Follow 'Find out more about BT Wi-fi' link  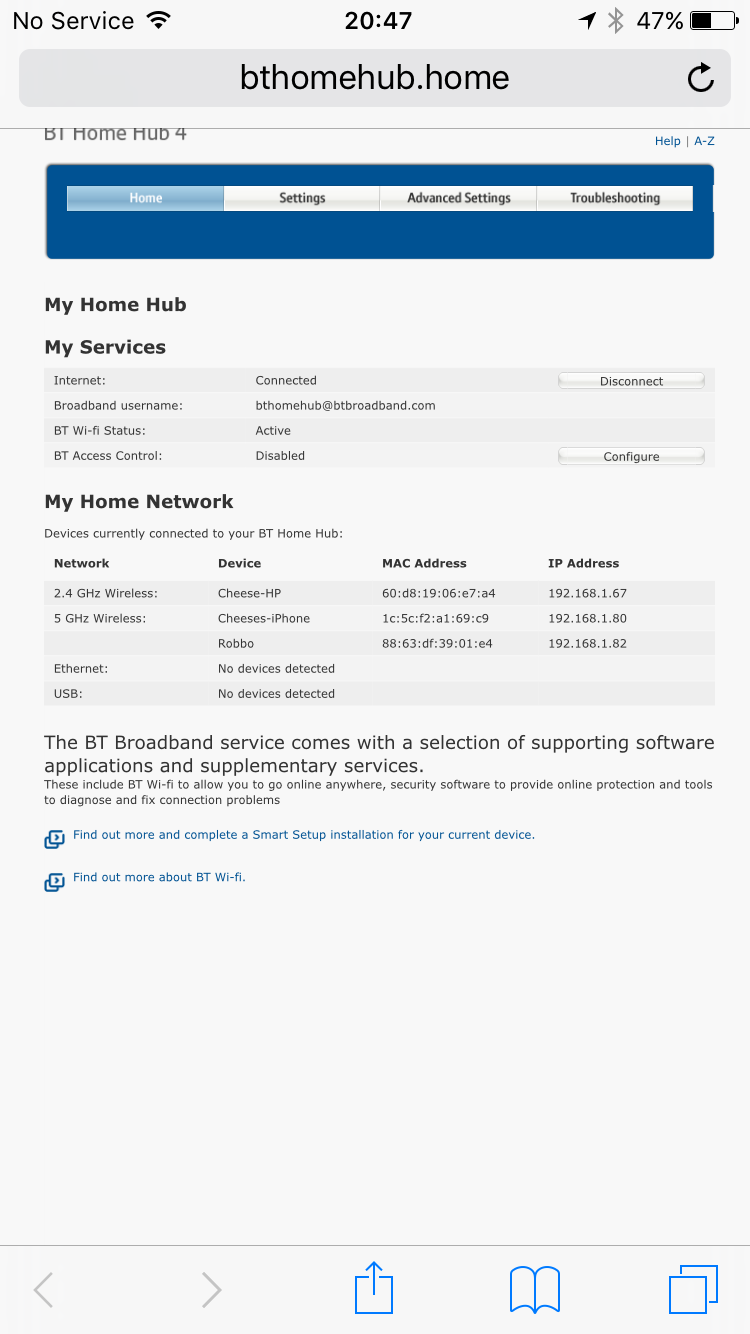click(x=159, y=877)
